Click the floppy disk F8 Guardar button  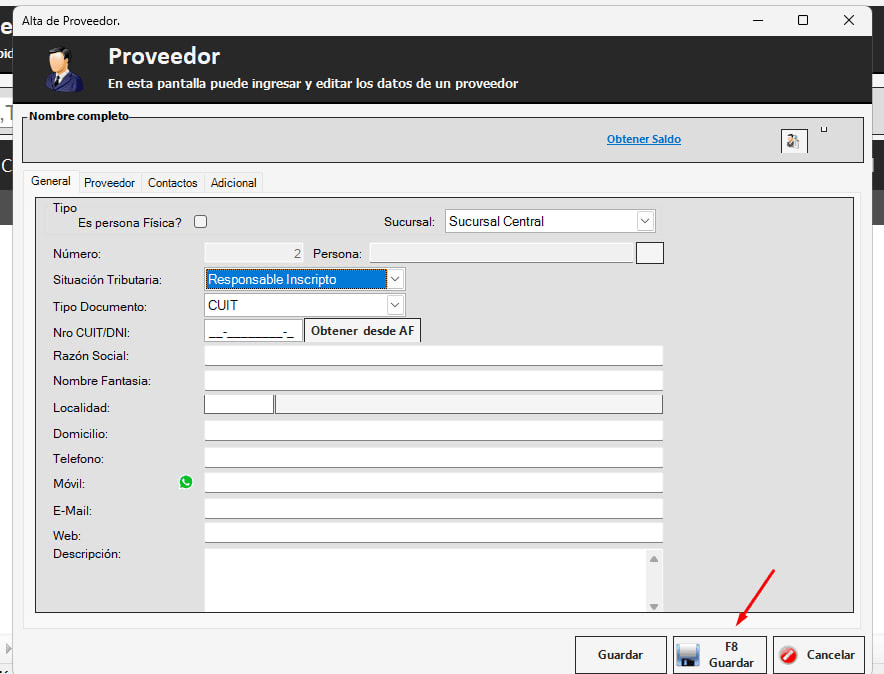719,655
